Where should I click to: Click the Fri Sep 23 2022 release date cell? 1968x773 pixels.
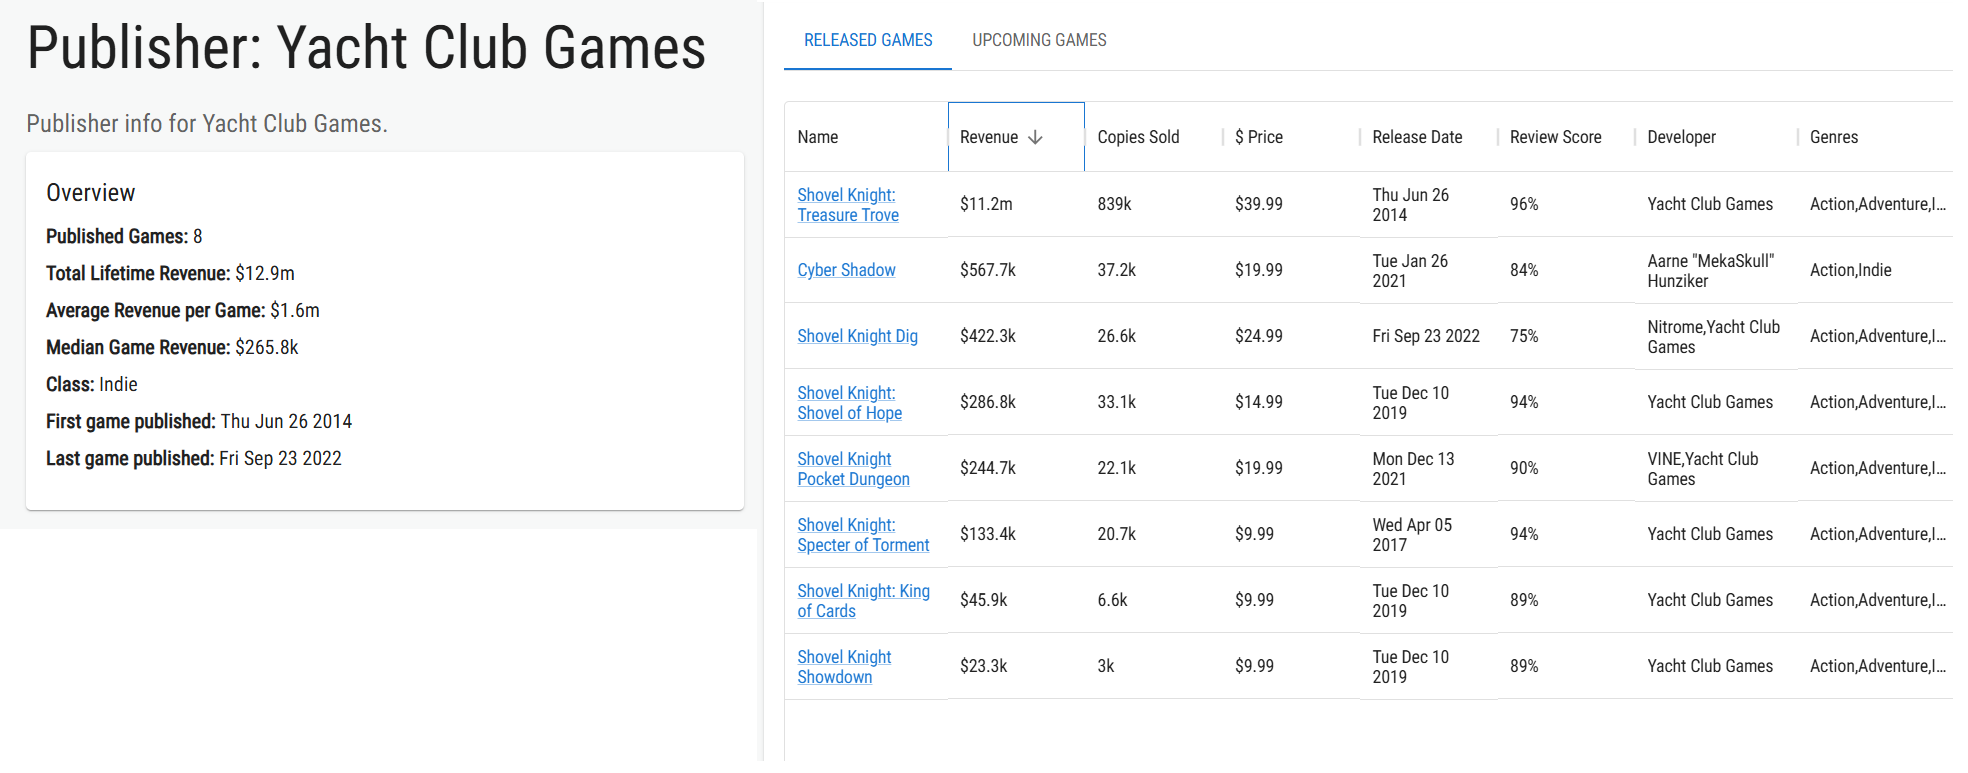pyautogui.click(x=1429, y=336)
